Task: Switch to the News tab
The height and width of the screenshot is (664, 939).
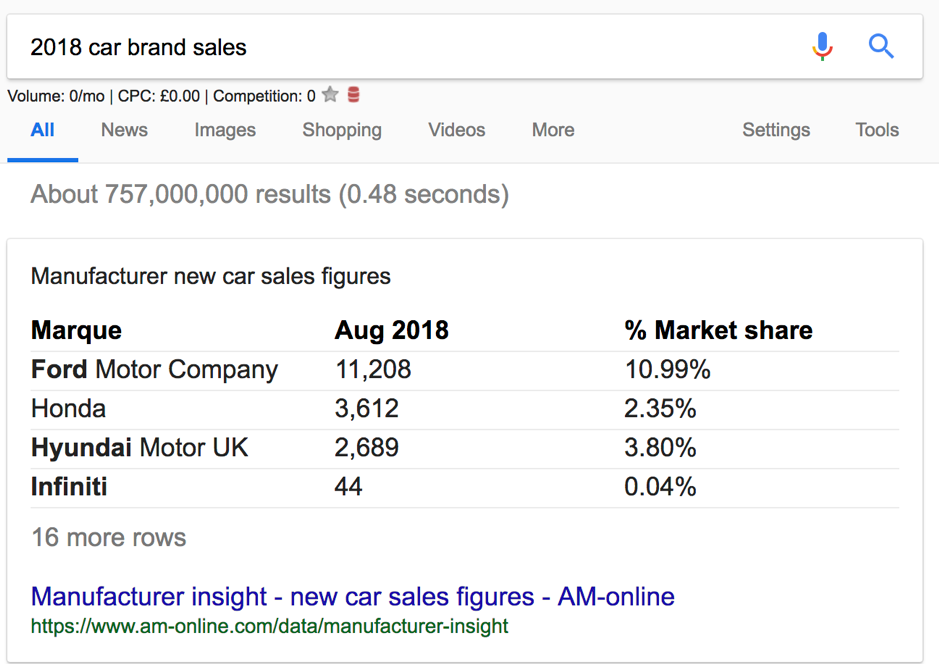Action: point(123,130)
